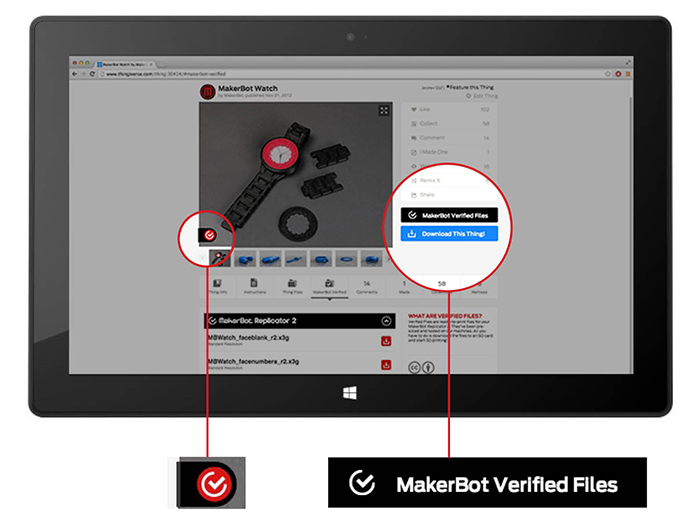
Task: Click the attribution person license icon
Action: [428, 367]
